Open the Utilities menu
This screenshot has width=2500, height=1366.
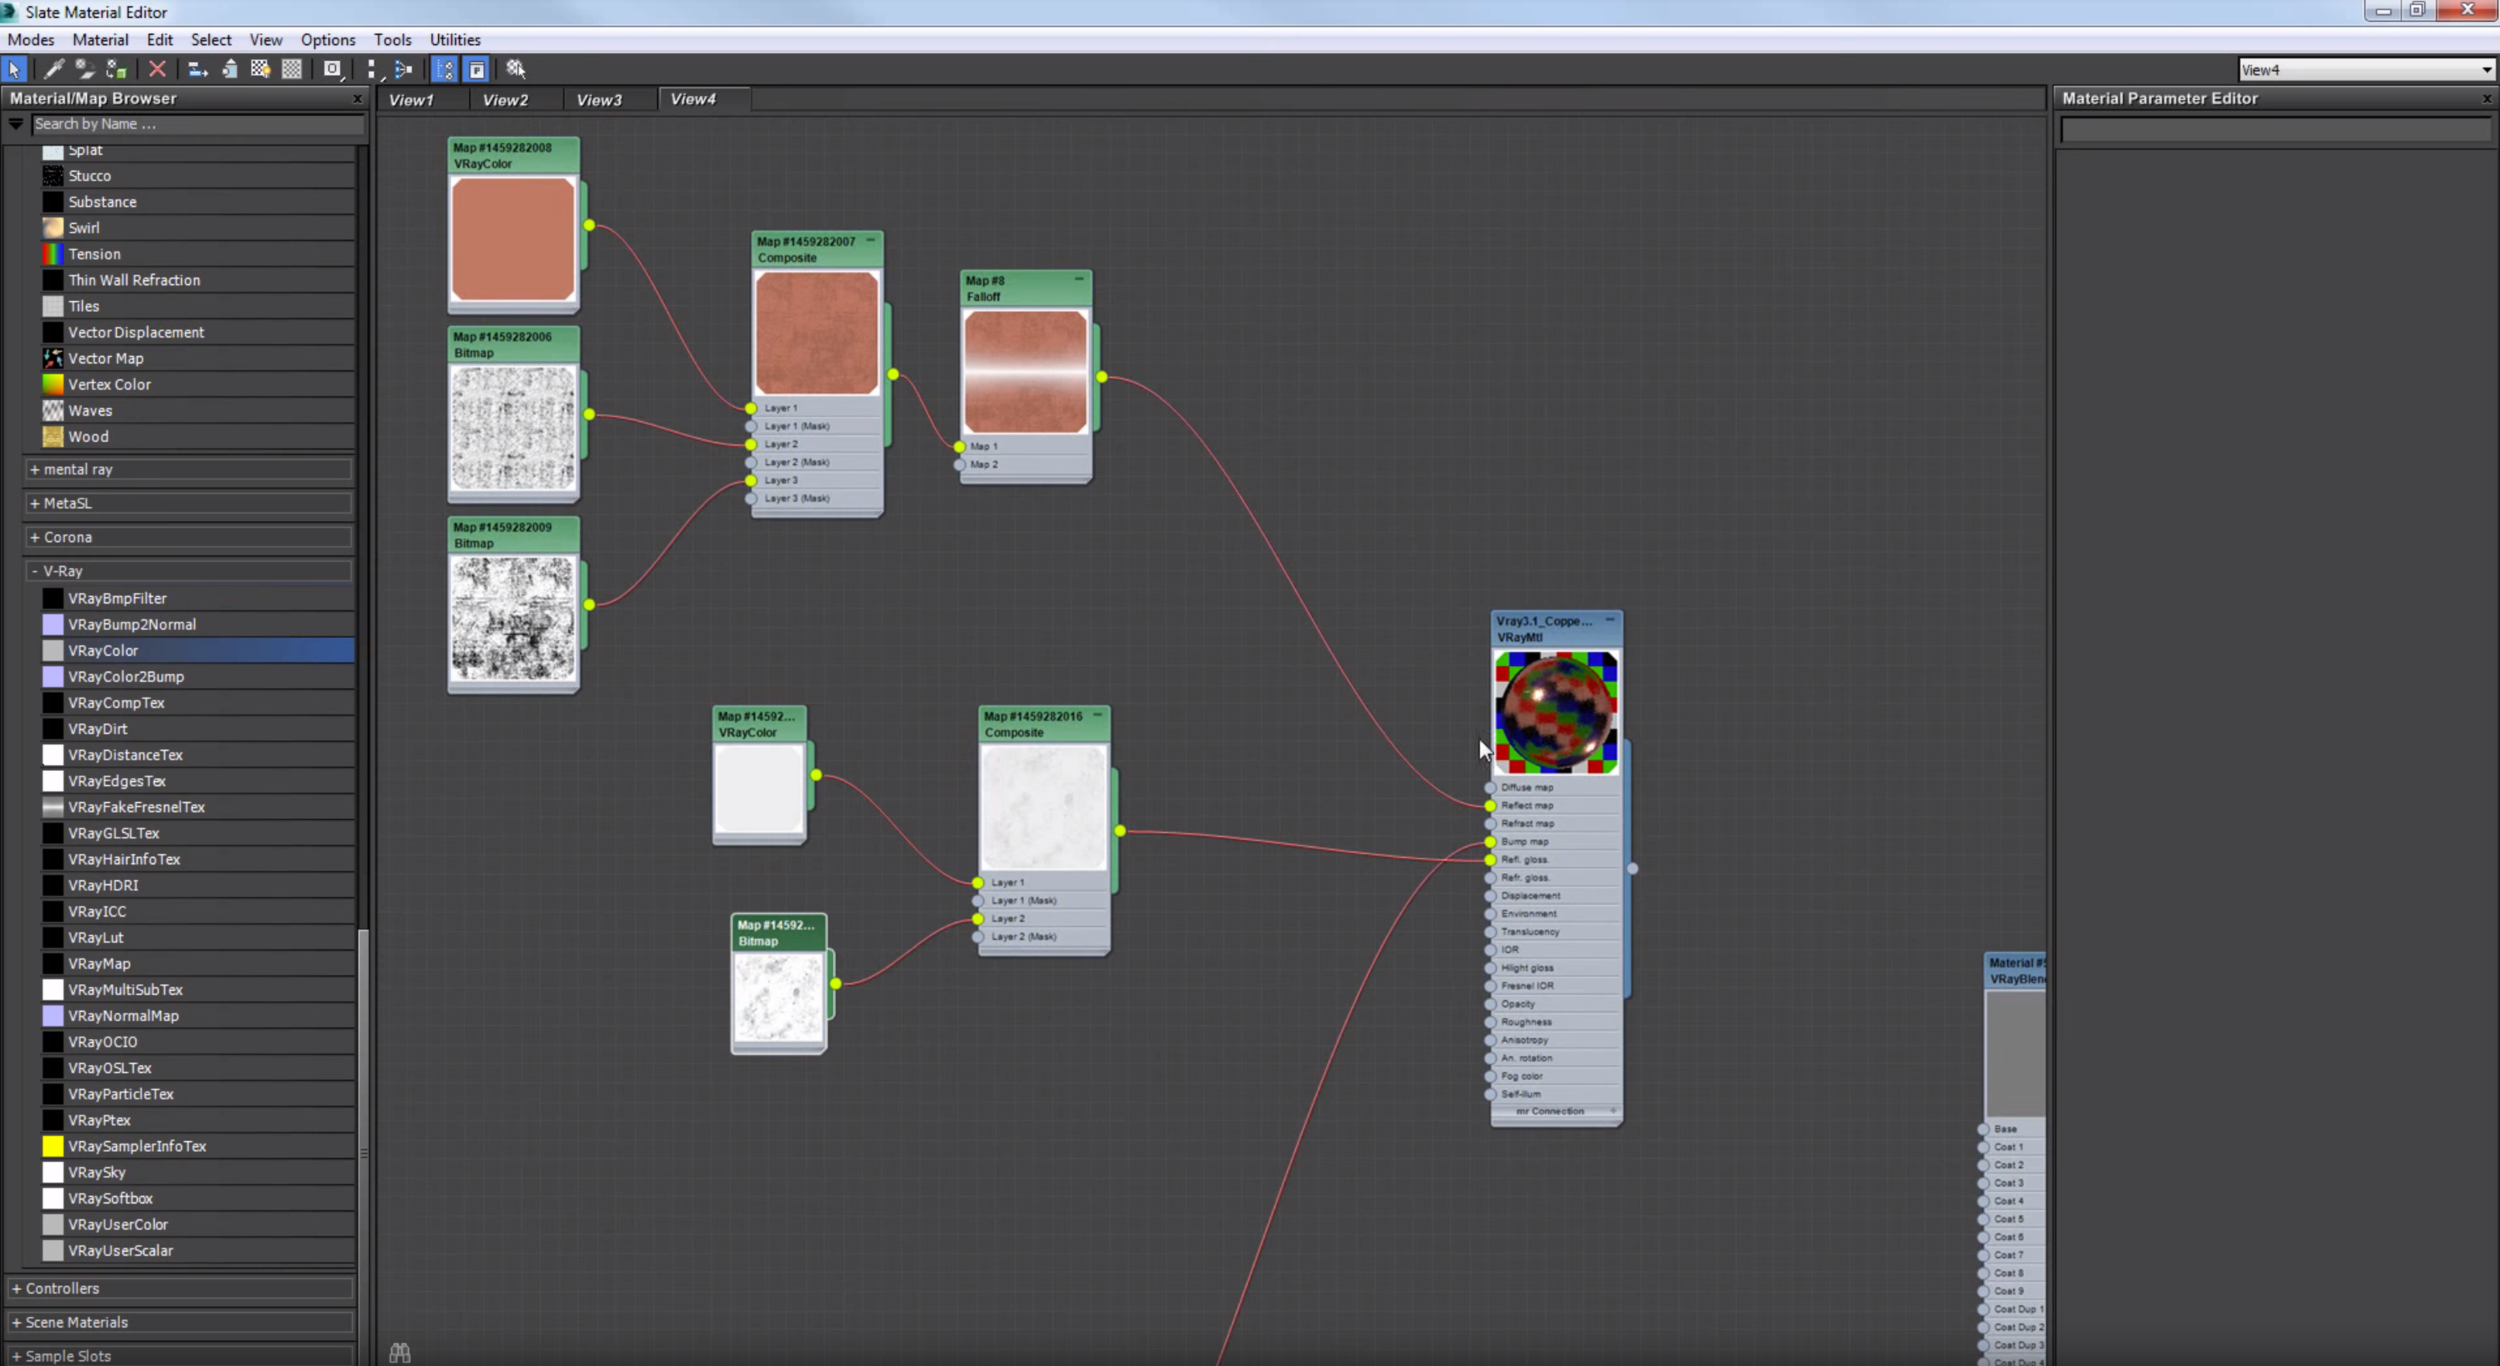coord(455,40)
